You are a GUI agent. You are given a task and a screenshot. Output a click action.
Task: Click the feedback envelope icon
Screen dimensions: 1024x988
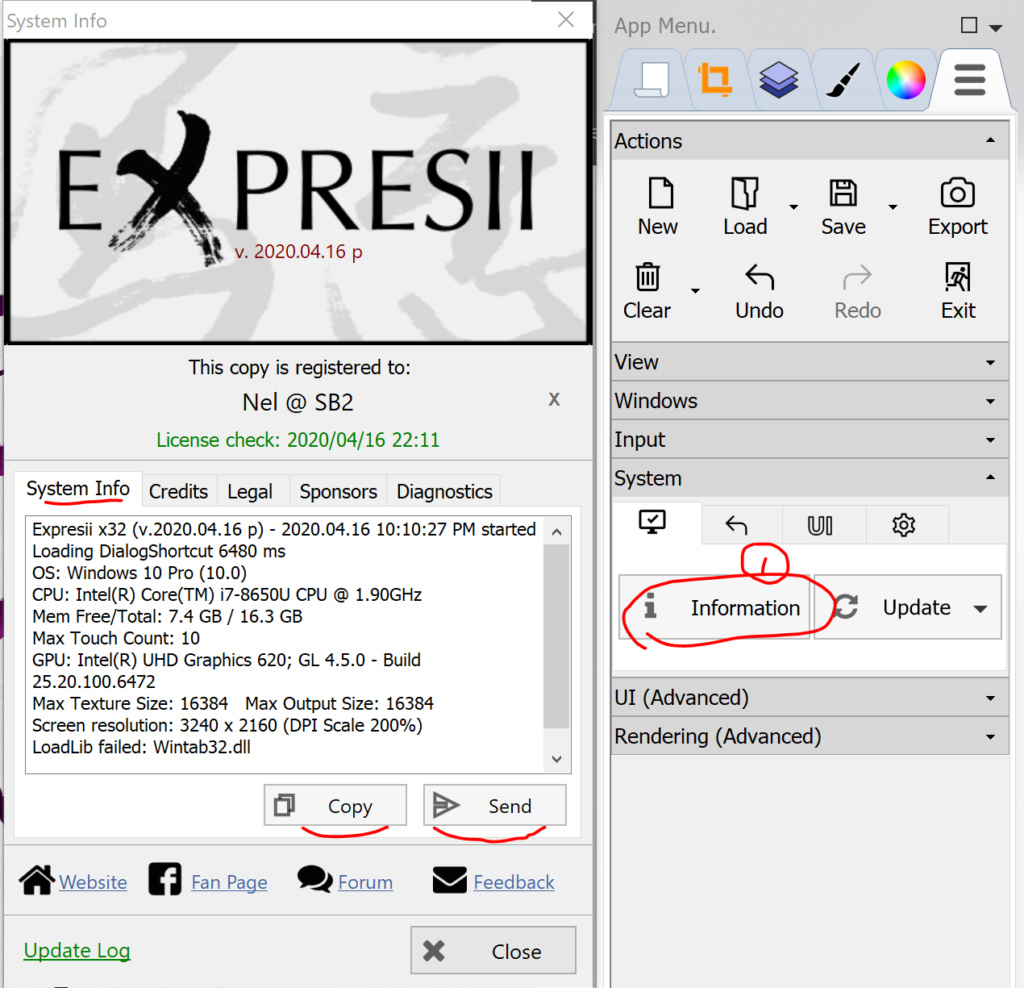click(449, 880)
